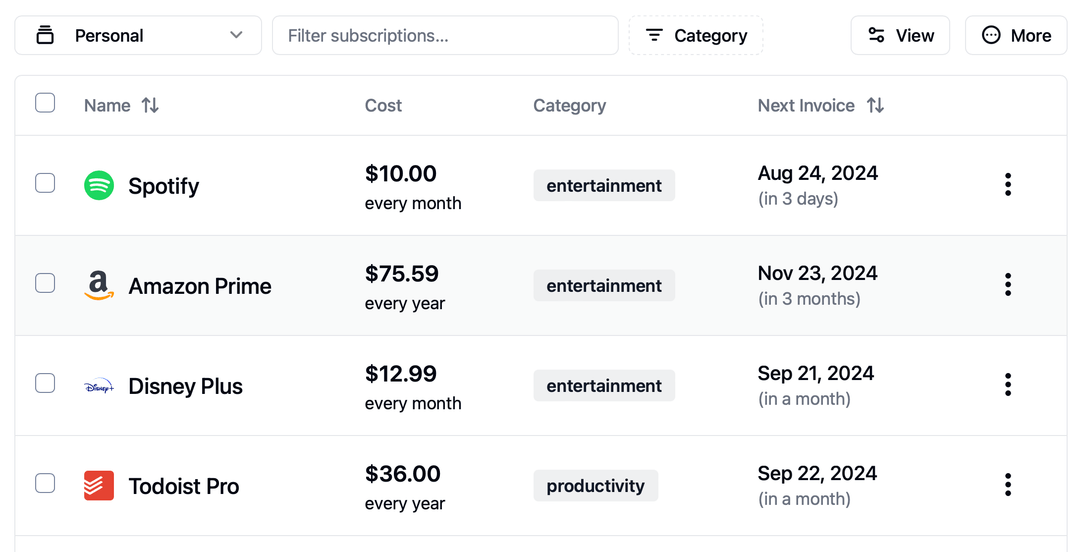Open Amazon Prime row three-dot menu

1007,285
